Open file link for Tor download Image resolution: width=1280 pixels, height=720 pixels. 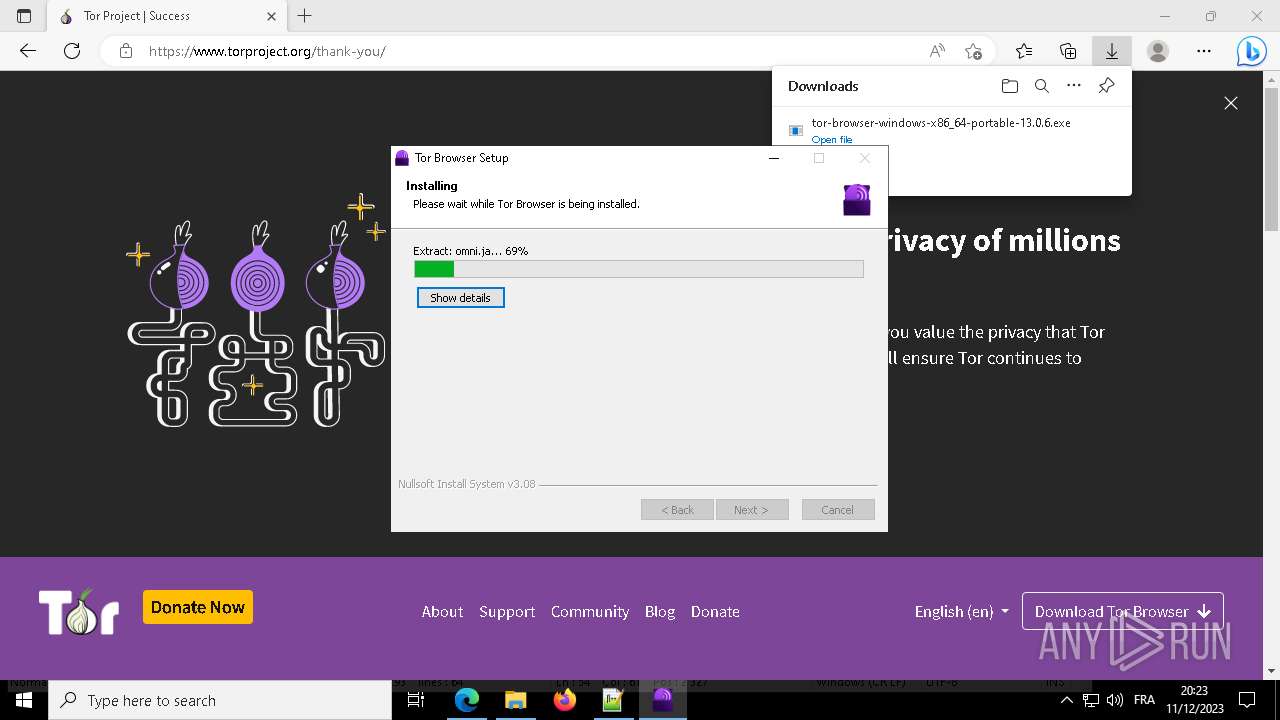pyautogui.click(x=832, y=140)
